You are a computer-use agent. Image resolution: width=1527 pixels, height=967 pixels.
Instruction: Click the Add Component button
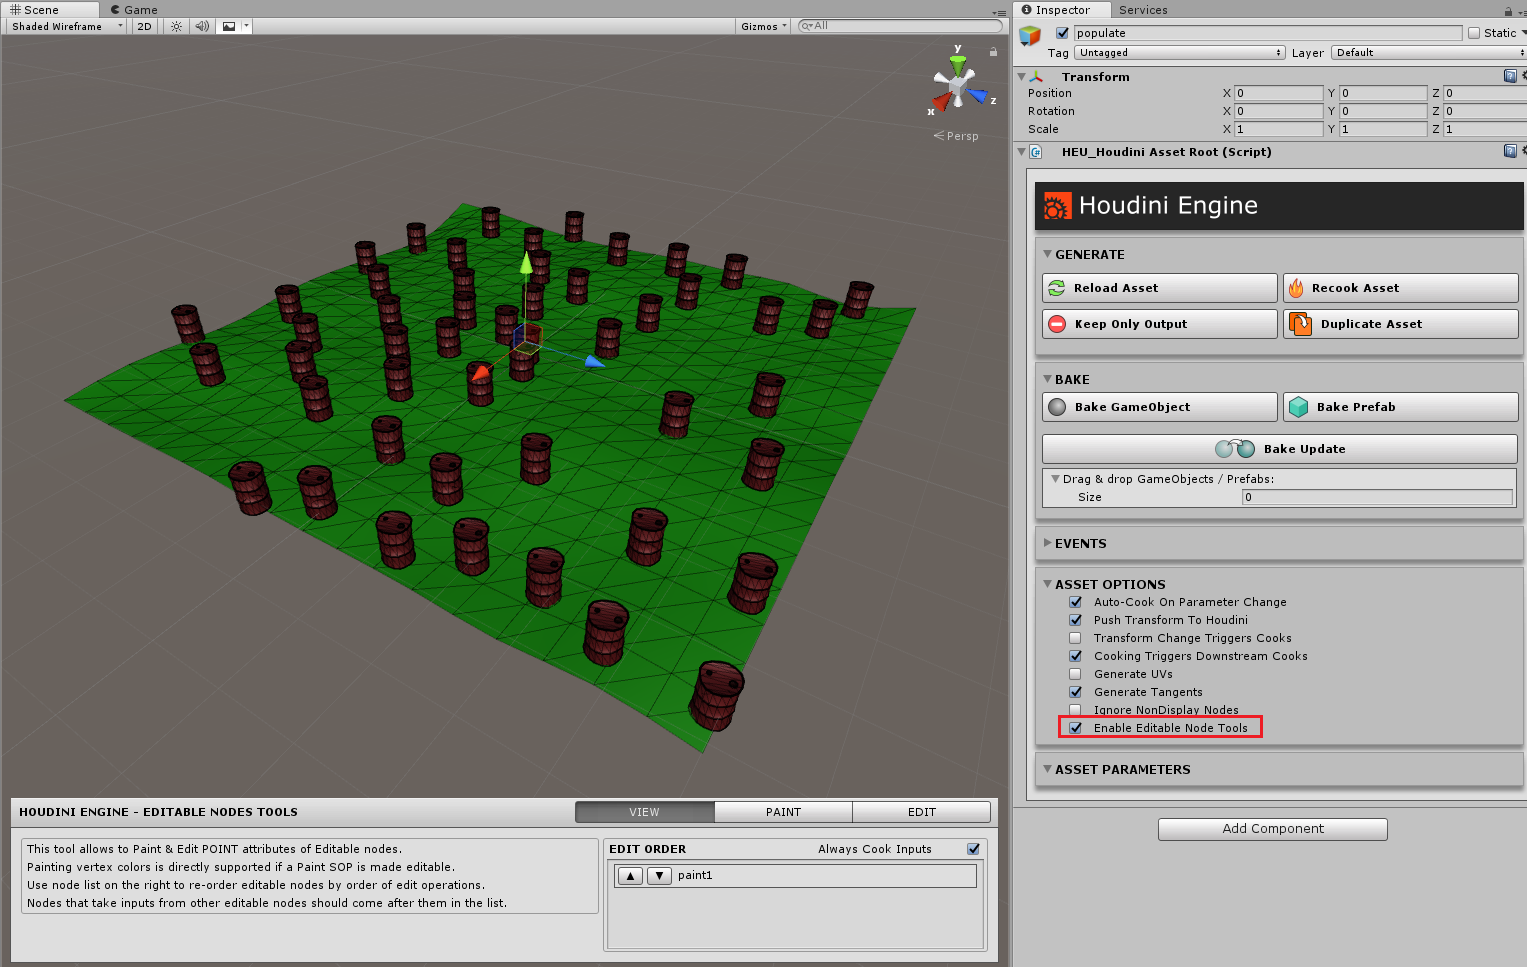click(1272, 829)
